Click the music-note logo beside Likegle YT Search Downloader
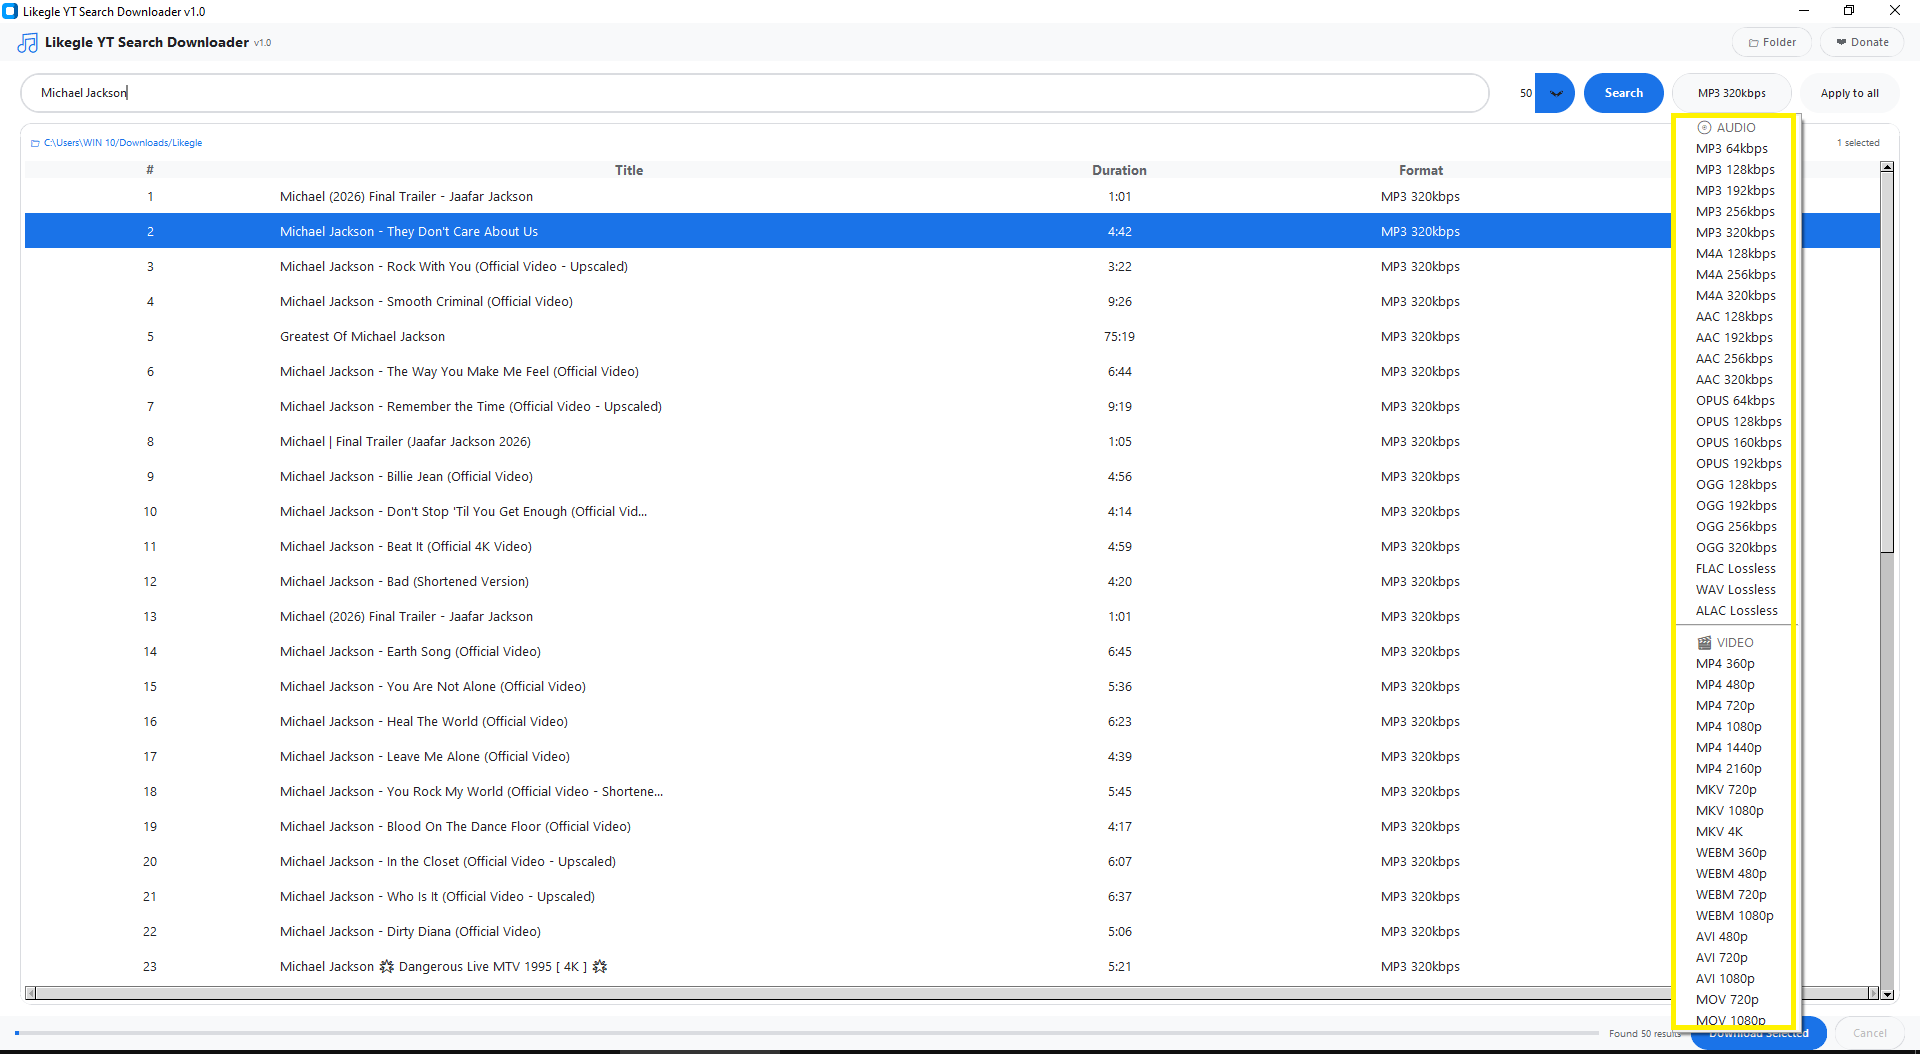This screenshot has height=1054, width=1926. (26, 42)
